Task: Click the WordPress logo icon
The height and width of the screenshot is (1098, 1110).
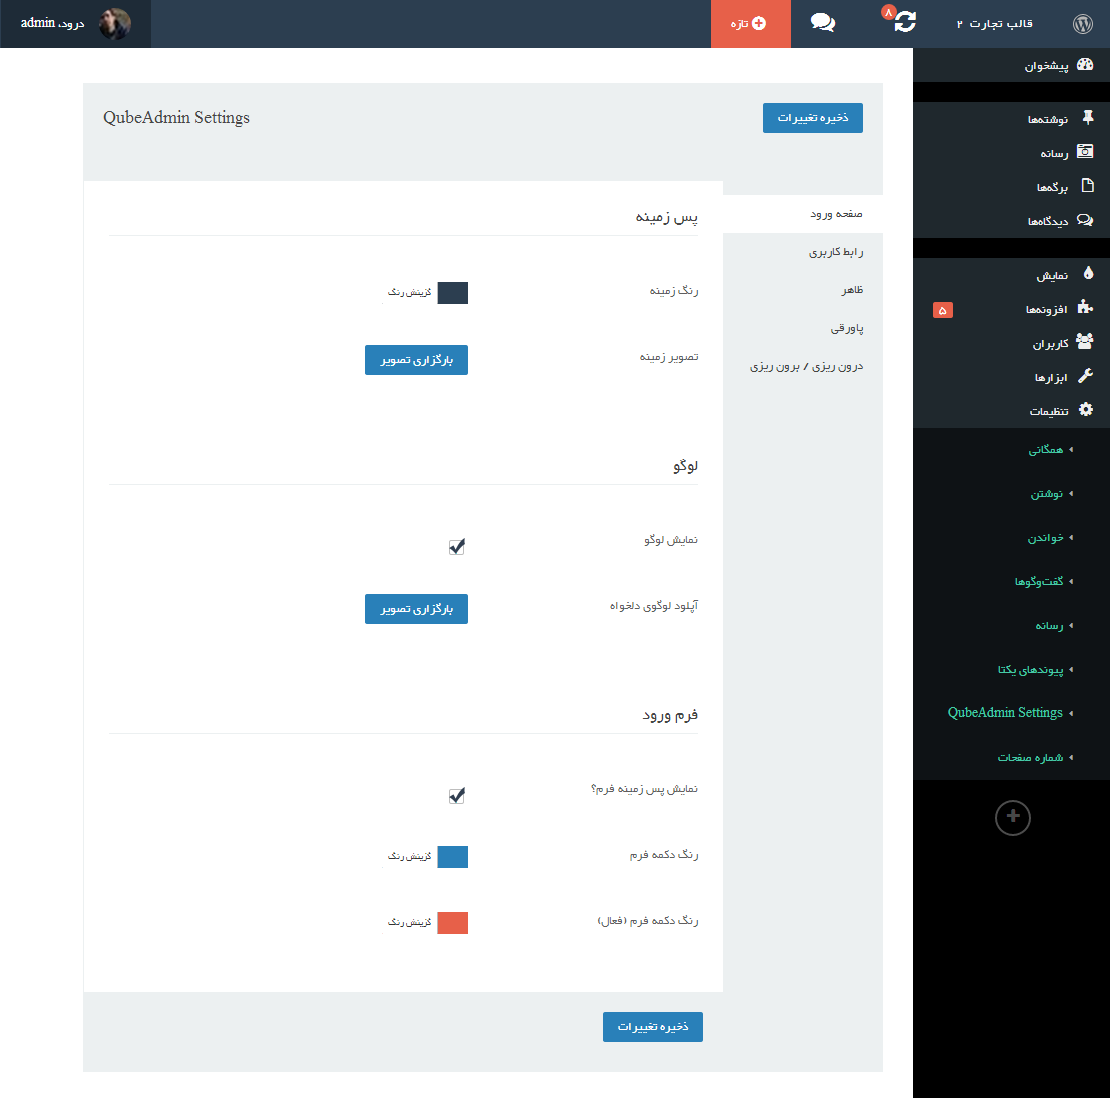Action: 1082,23
